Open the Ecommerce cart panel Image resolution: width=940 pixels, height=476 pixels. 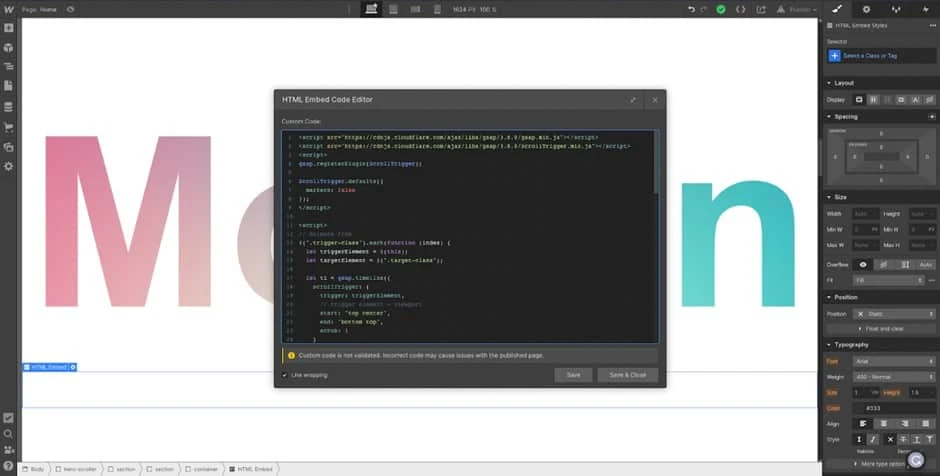point(8,126)
